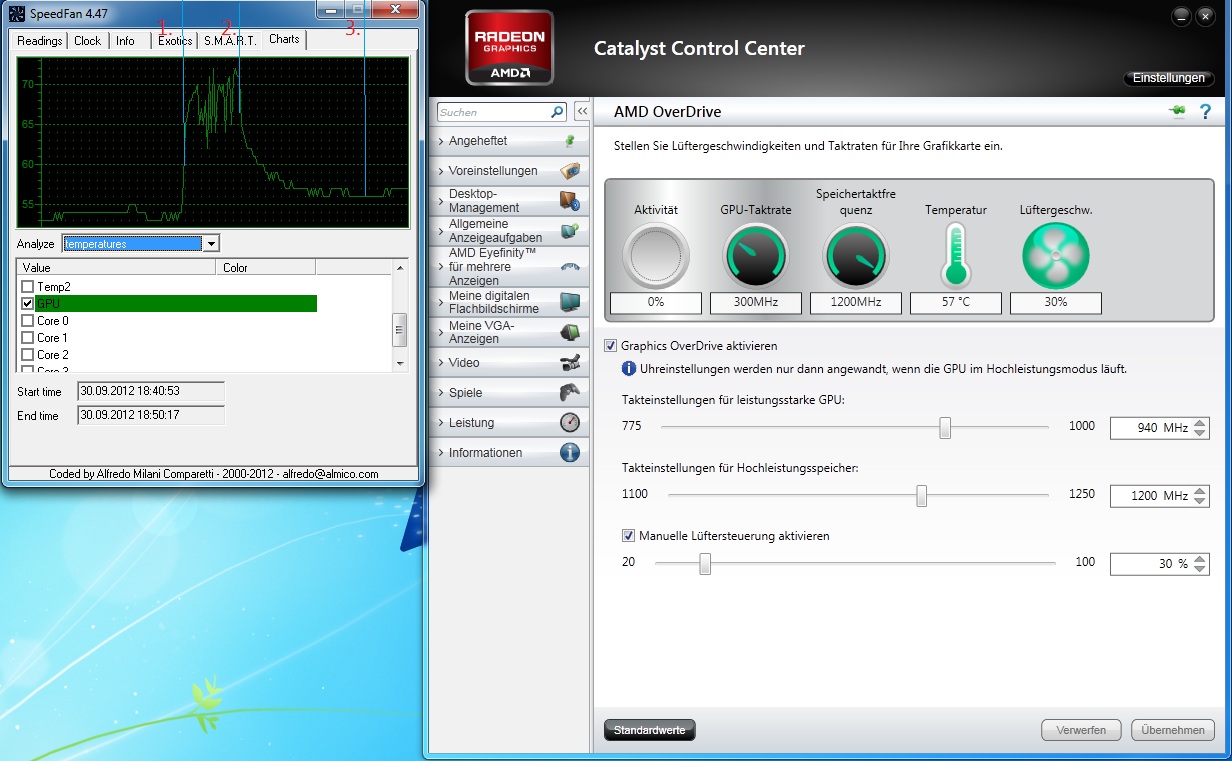Screen dimensions: 1232x761
Task: Increase fan speed with the 30 % up arrow
Action: point(1201,559)
